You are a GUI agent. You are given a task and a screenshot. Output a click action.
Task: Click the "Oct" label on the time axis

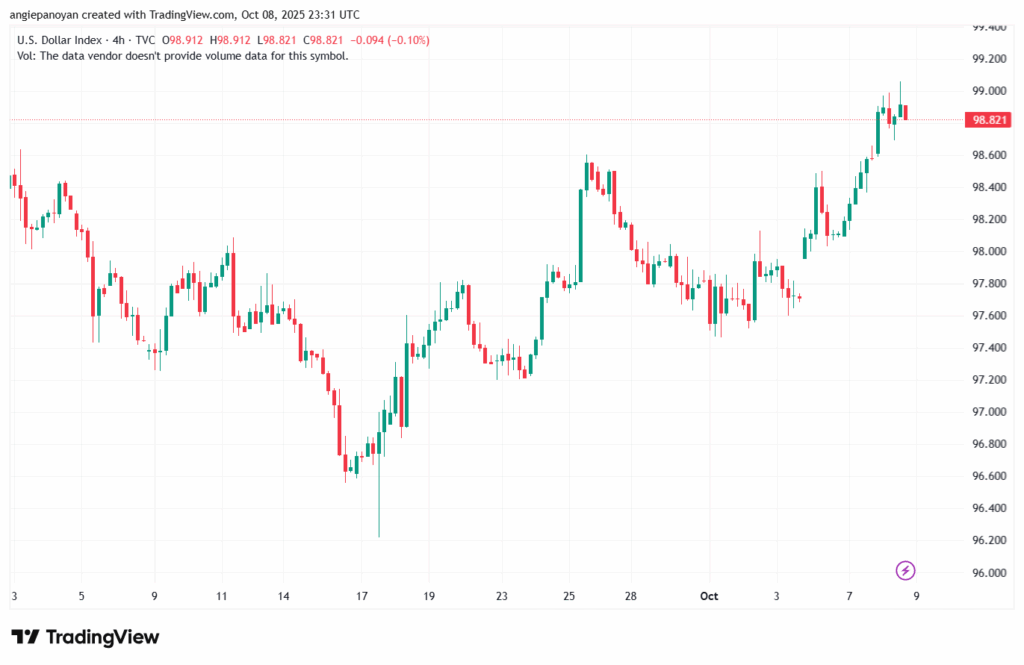pyautogui.click(x=709, y=595)
